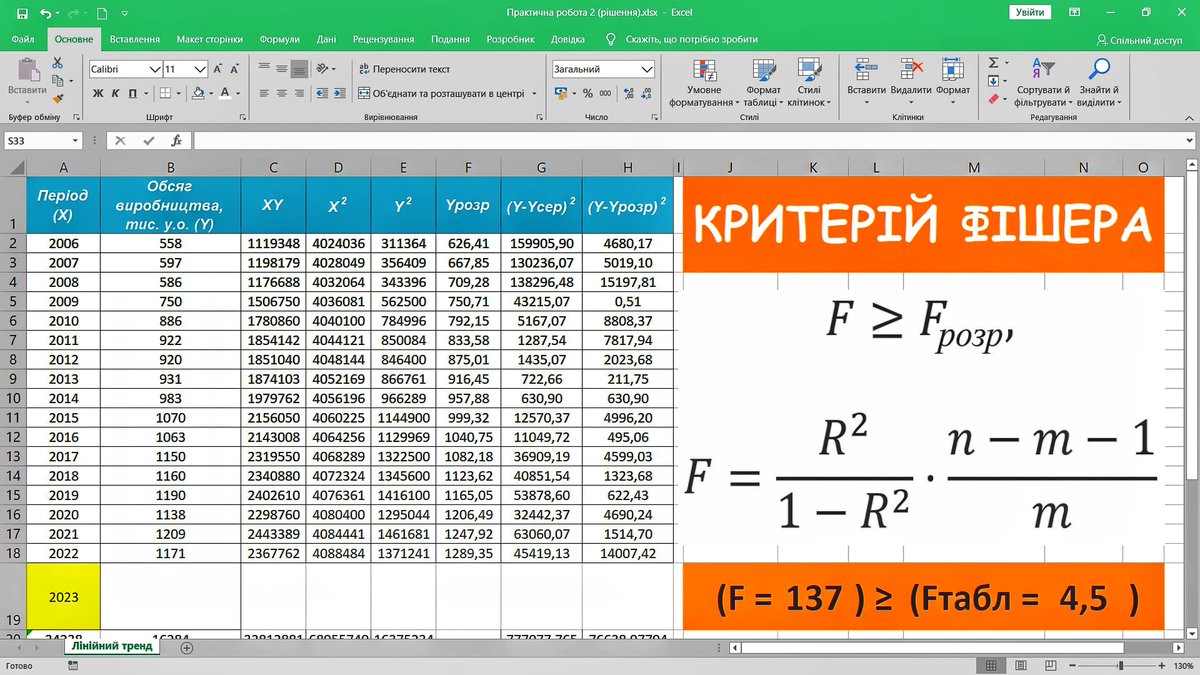This screenshot has width=1200, height=675.
Task: Apply percent style format
Action: tap(587, 93)
